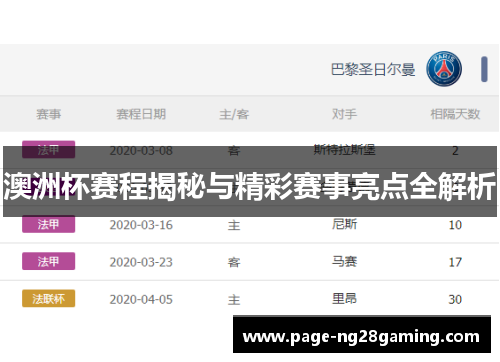
Task: Click the 巴黎圣日尔曼 team name
Action: (x=373, y=70)
